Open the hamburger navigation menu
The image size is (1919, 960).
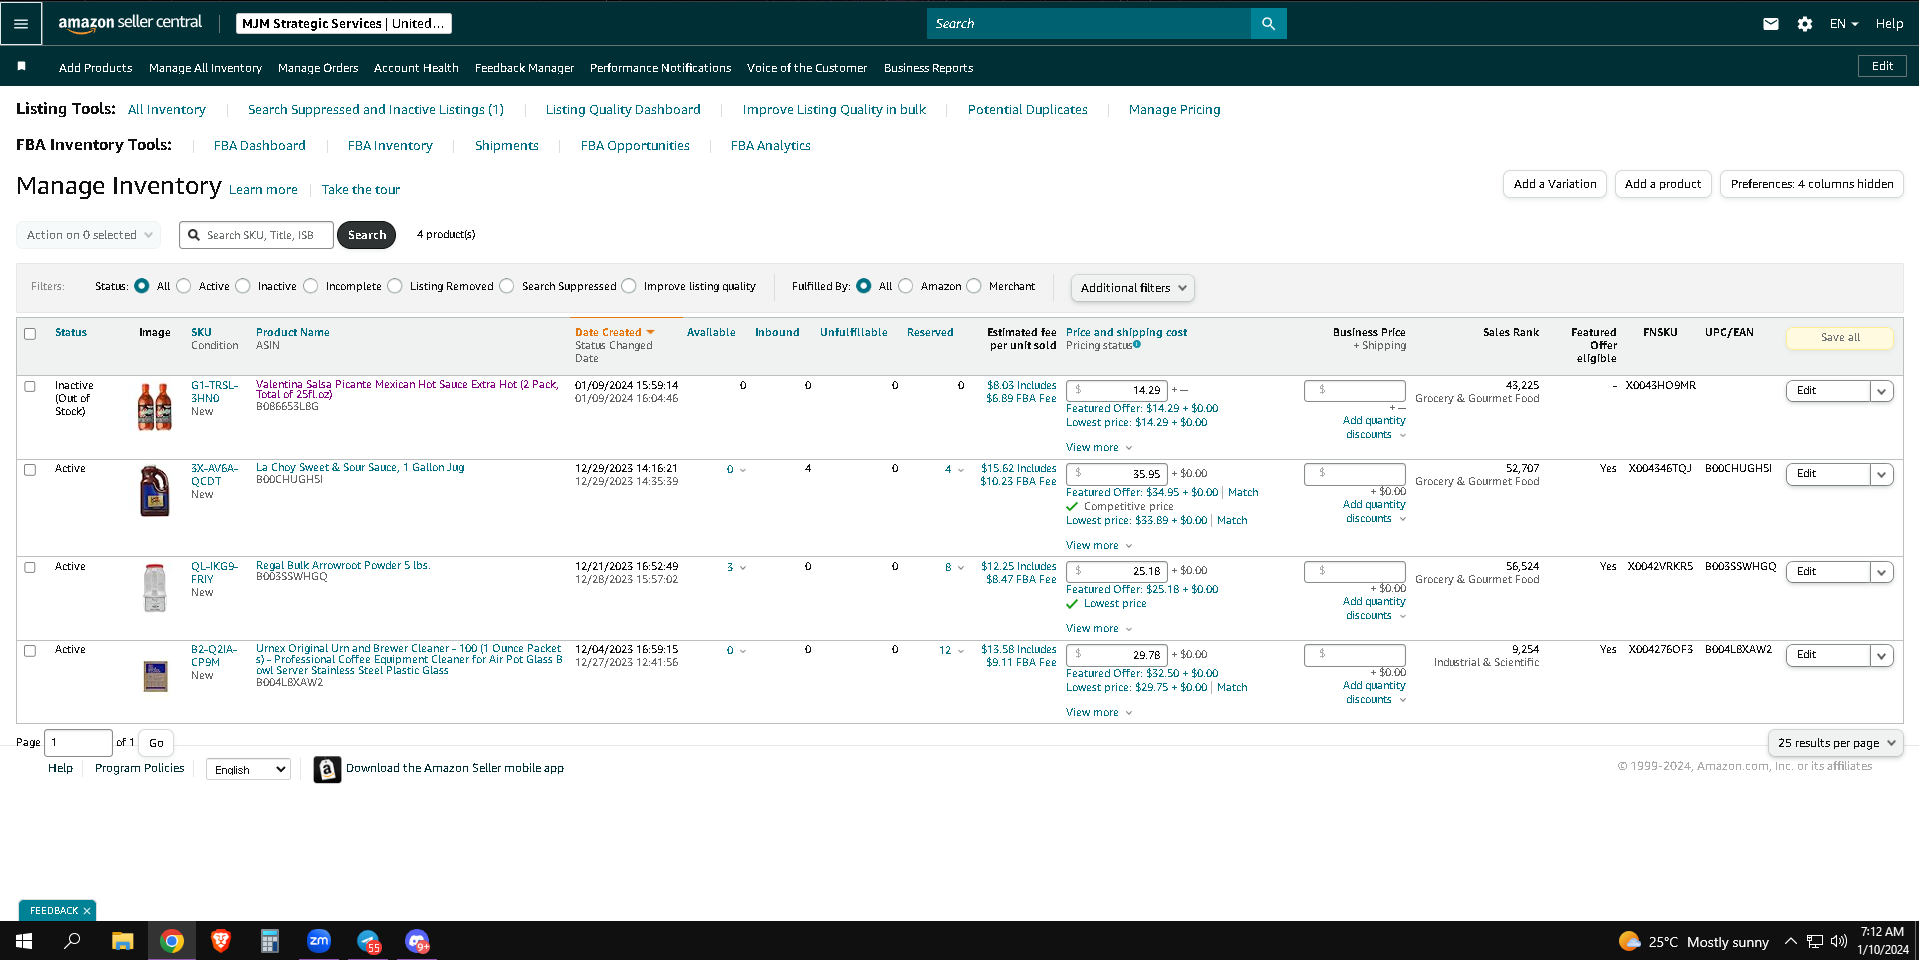click(21, 23)
